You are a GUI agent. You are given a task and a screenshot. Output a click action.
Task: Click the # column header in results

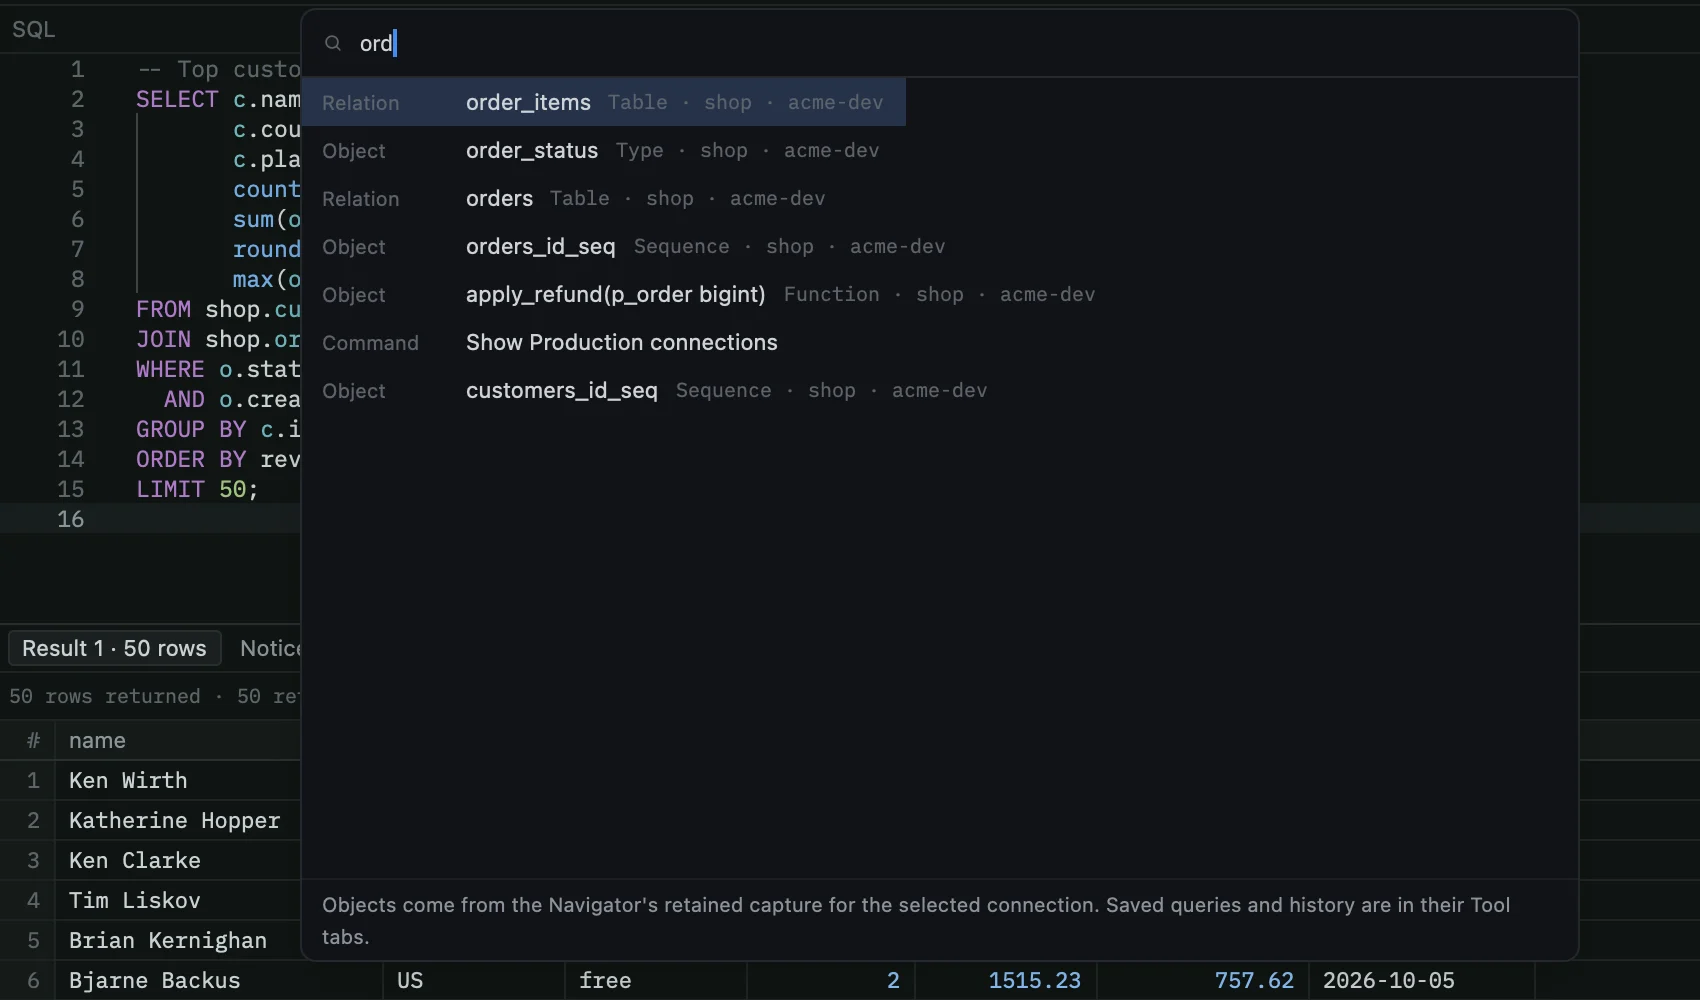(x=33, y=740)
